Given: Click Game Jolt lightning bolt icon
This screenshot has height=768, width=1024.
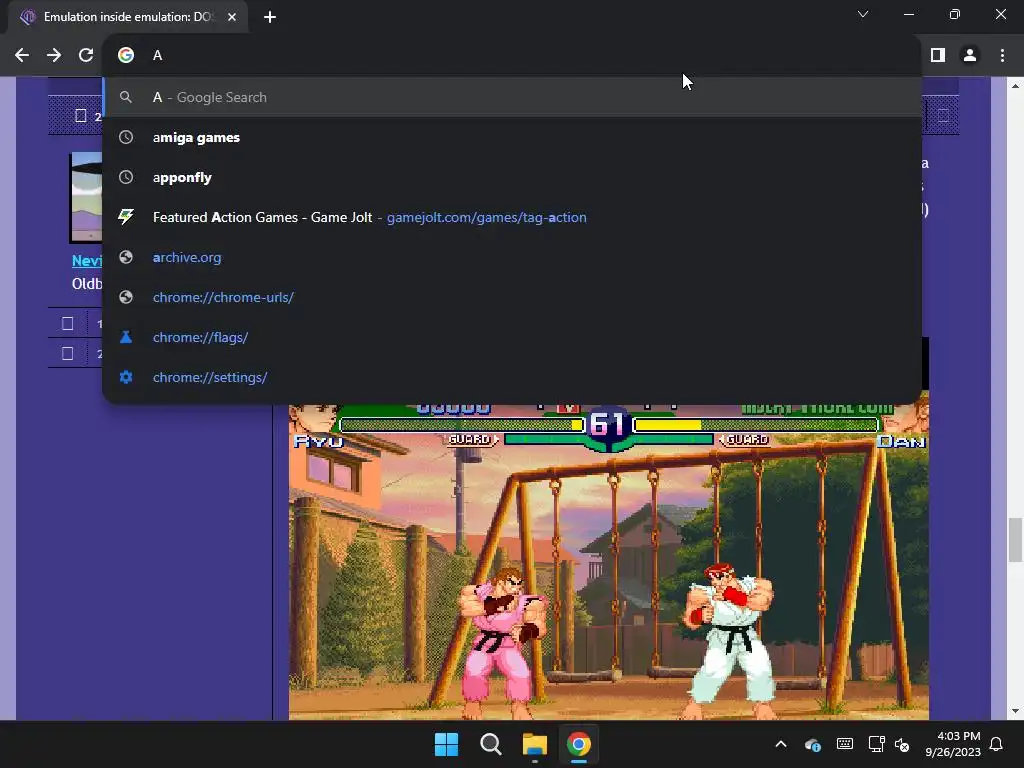Looking at the screenshot, I should coord(126,217).
